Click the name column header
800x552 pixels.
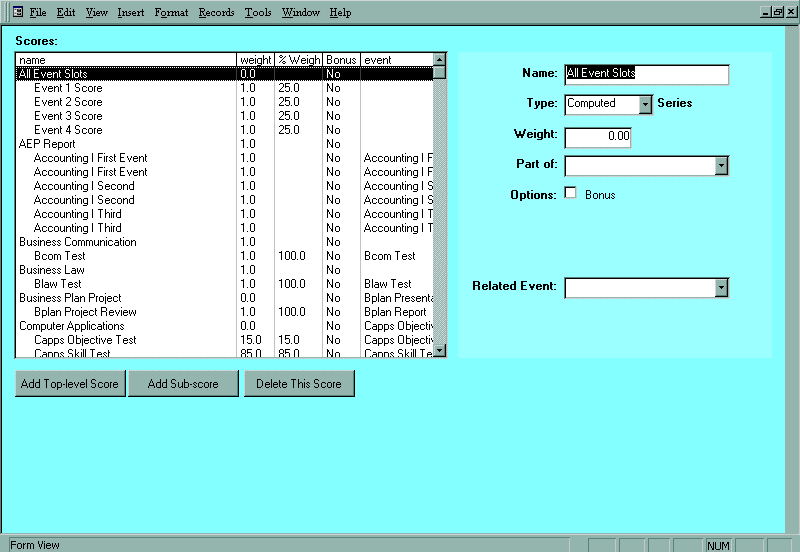(x=127, y=60)
